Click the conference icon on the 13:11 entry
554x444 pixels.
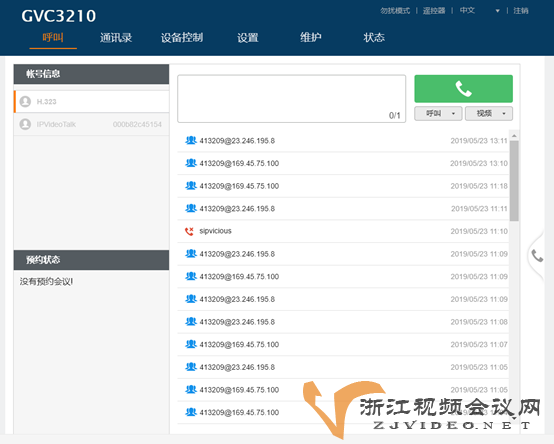pos(191,141)
